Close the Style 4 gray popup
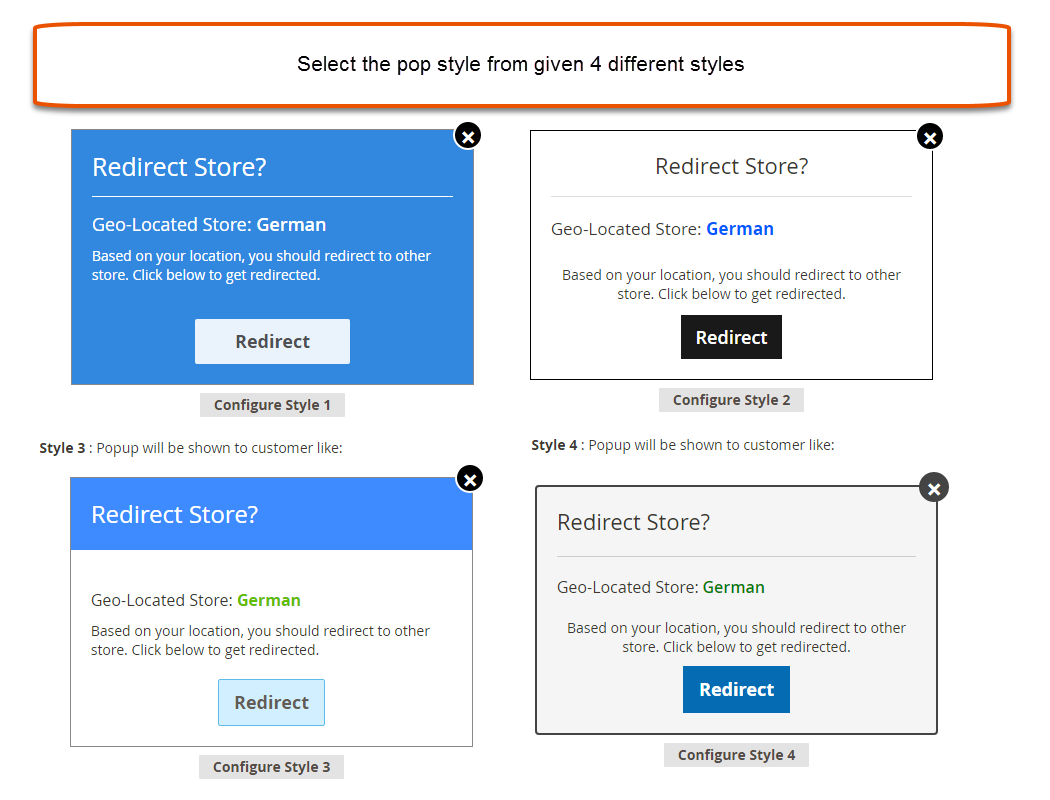The width and height of the screenshot is (1050, 800). tap(934, 488)
